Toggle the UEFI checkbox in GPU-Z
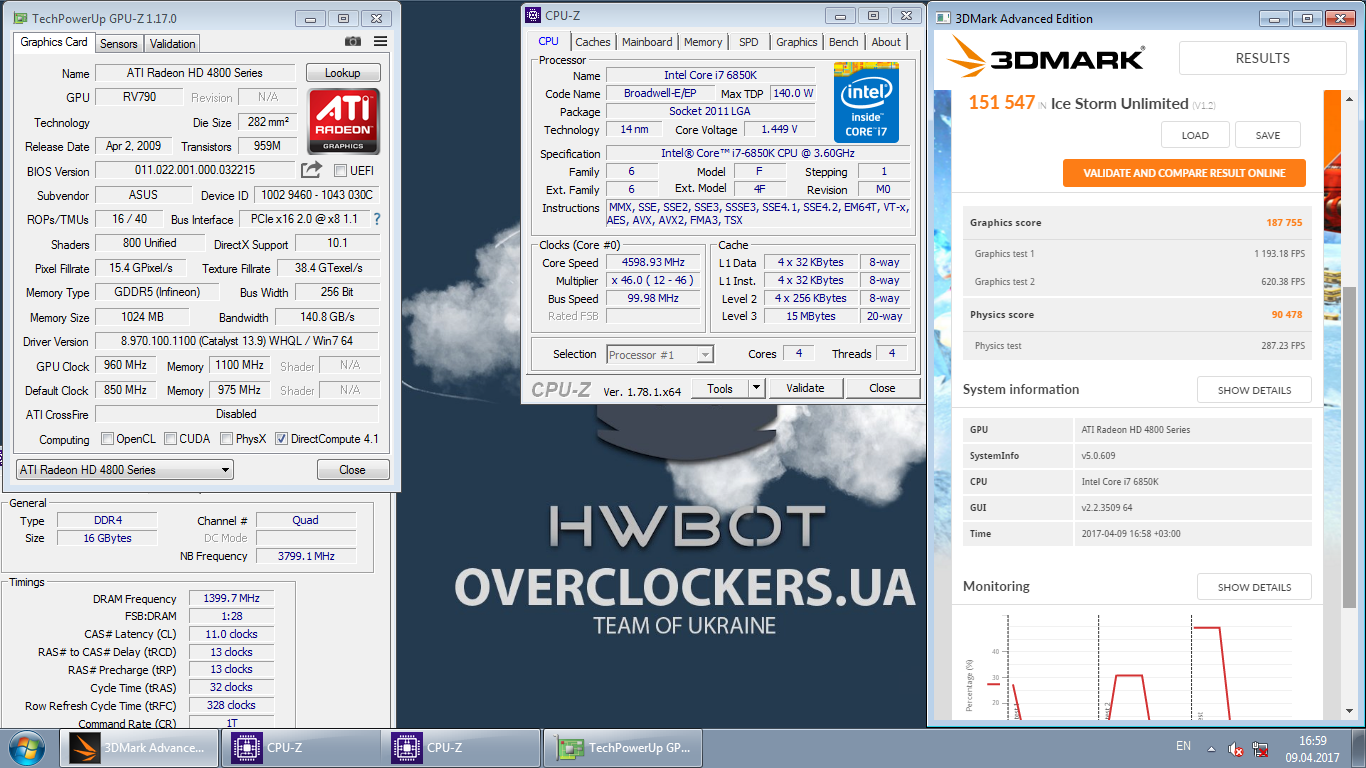 click(340, 171)
